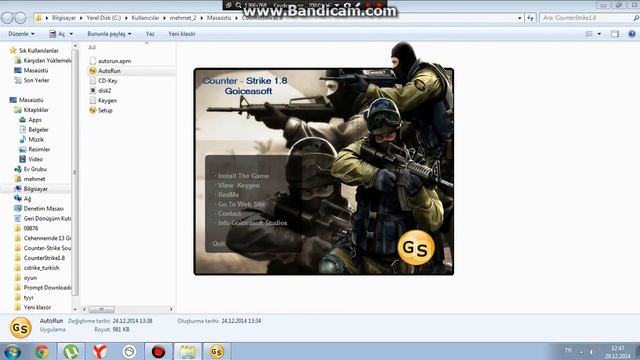Select Sık Kullanılanlar in navigation pane
Image resolution: width=640 pixels, height=360 pixels.
[38, 51]
